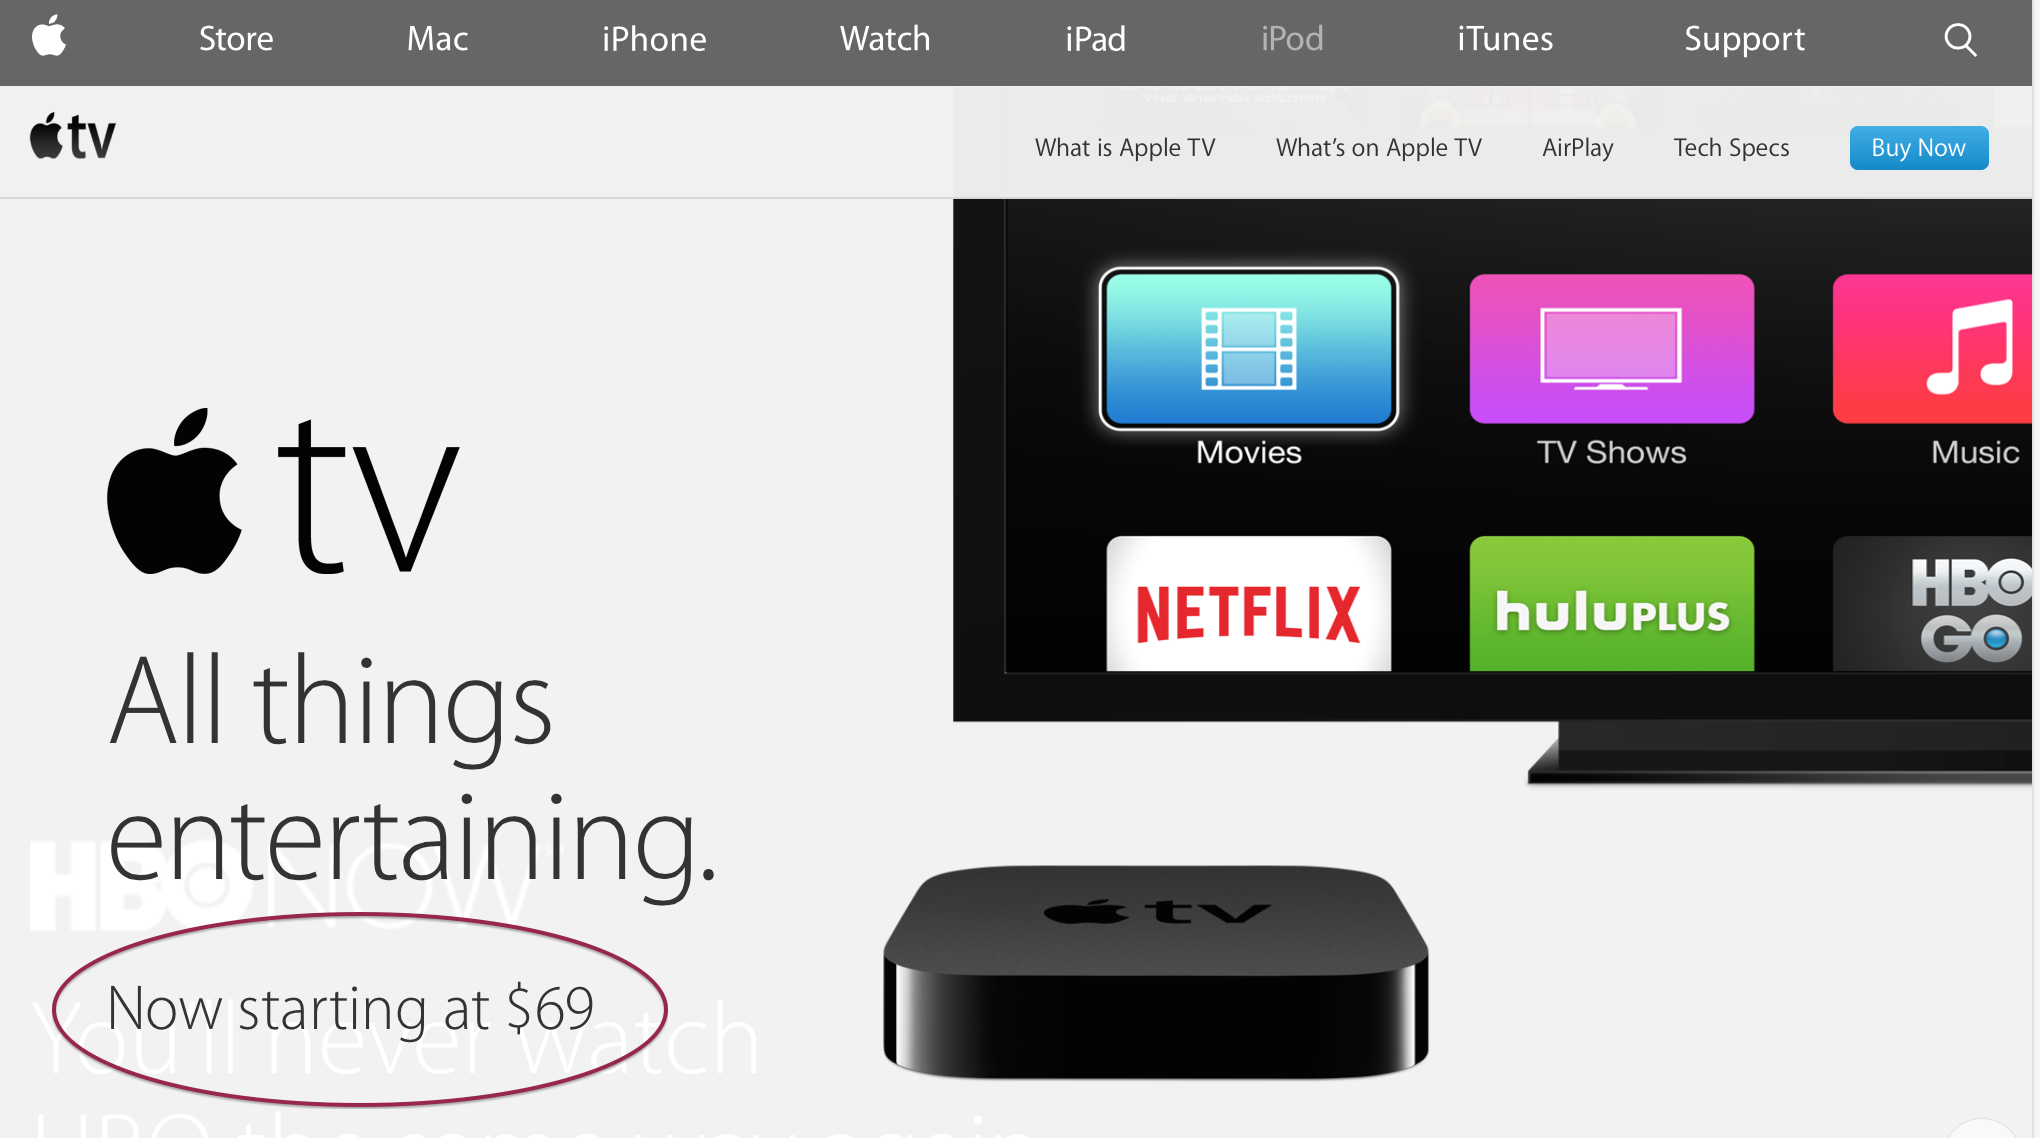This screenshot has height=1138, width=2040.
Task: Launch the Music app icon
Action: [x=1935, y=349]
